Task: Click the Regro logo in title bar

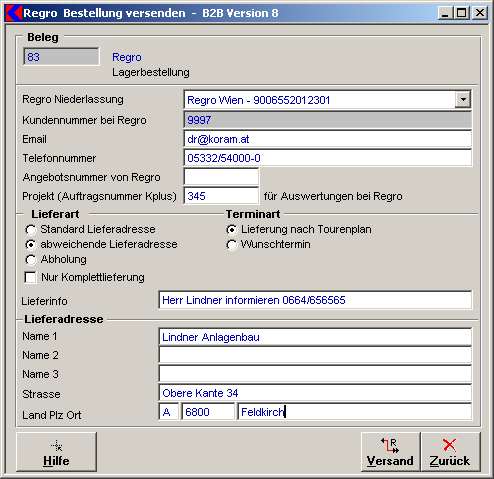Action: [x=14, y=13]
